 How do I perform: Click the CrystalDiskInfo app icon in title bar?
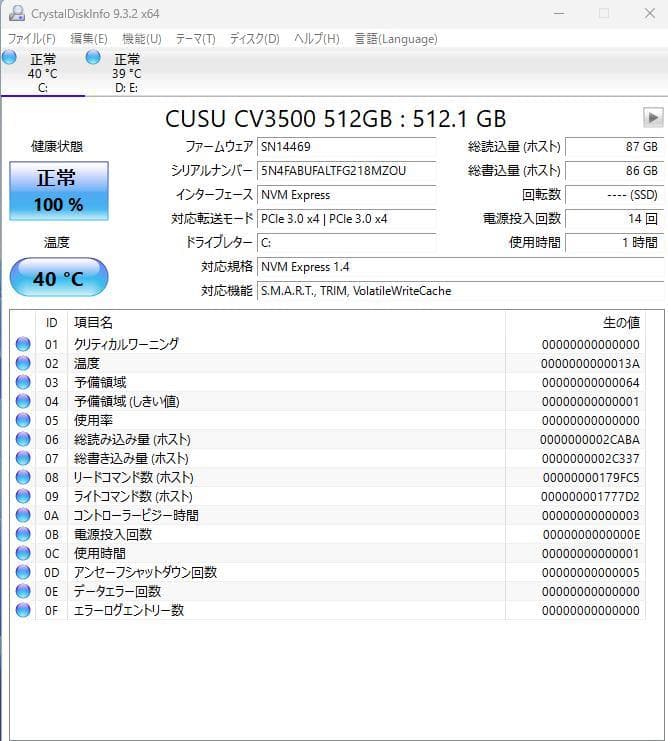[17, 13]
